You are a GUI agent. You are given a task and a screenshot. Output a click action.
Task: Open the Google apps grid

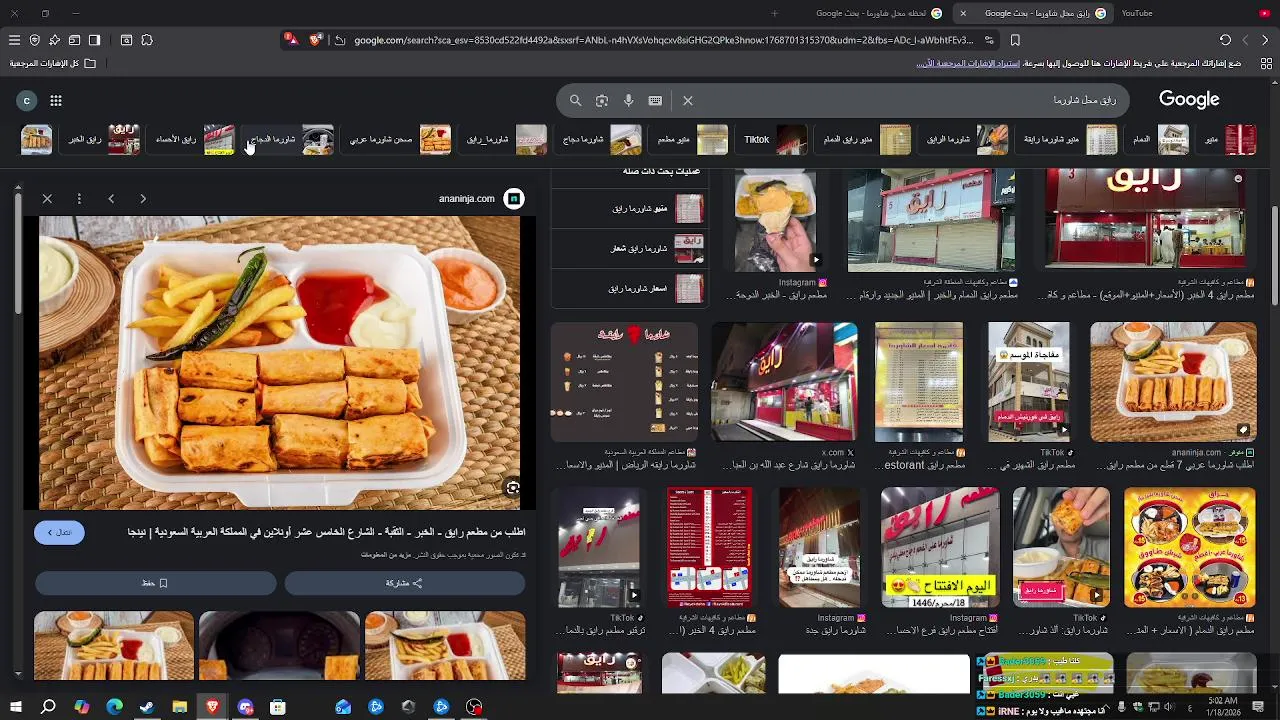tap(56, 100)
